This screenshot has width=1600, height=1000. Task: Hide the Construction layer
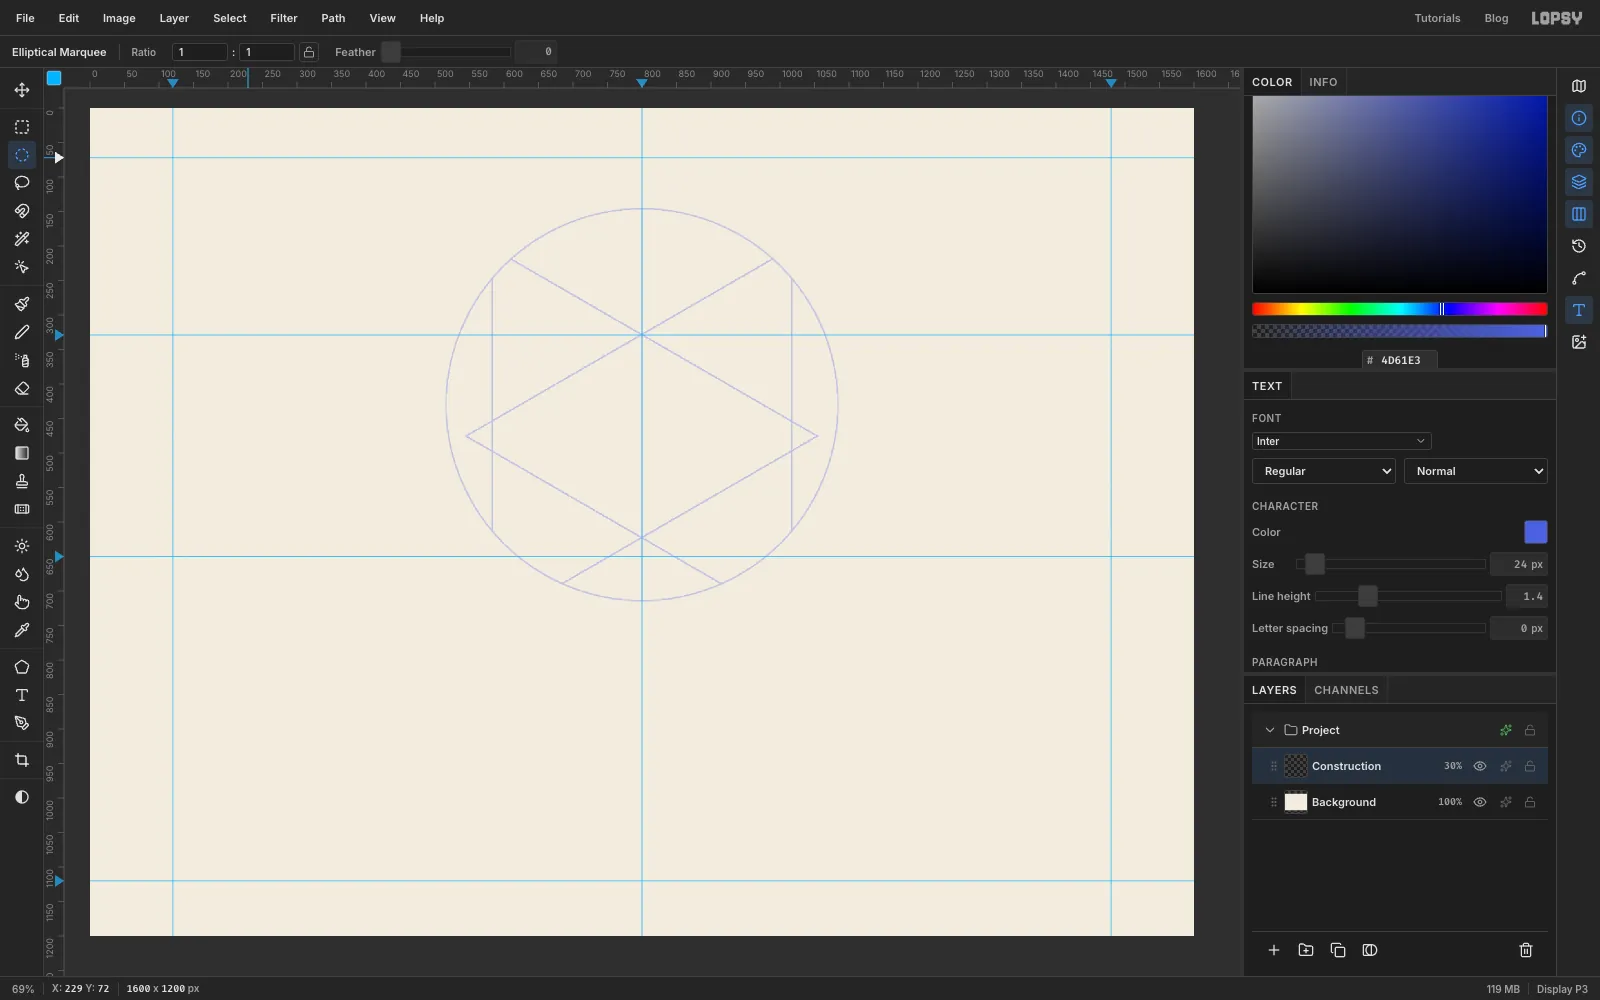coord(1480,766)
